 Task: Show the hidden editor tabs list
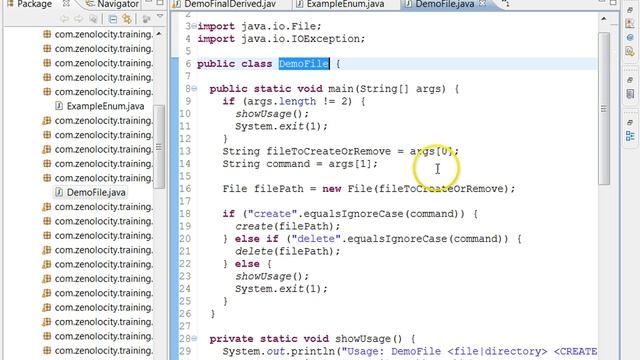click(505, 4)
